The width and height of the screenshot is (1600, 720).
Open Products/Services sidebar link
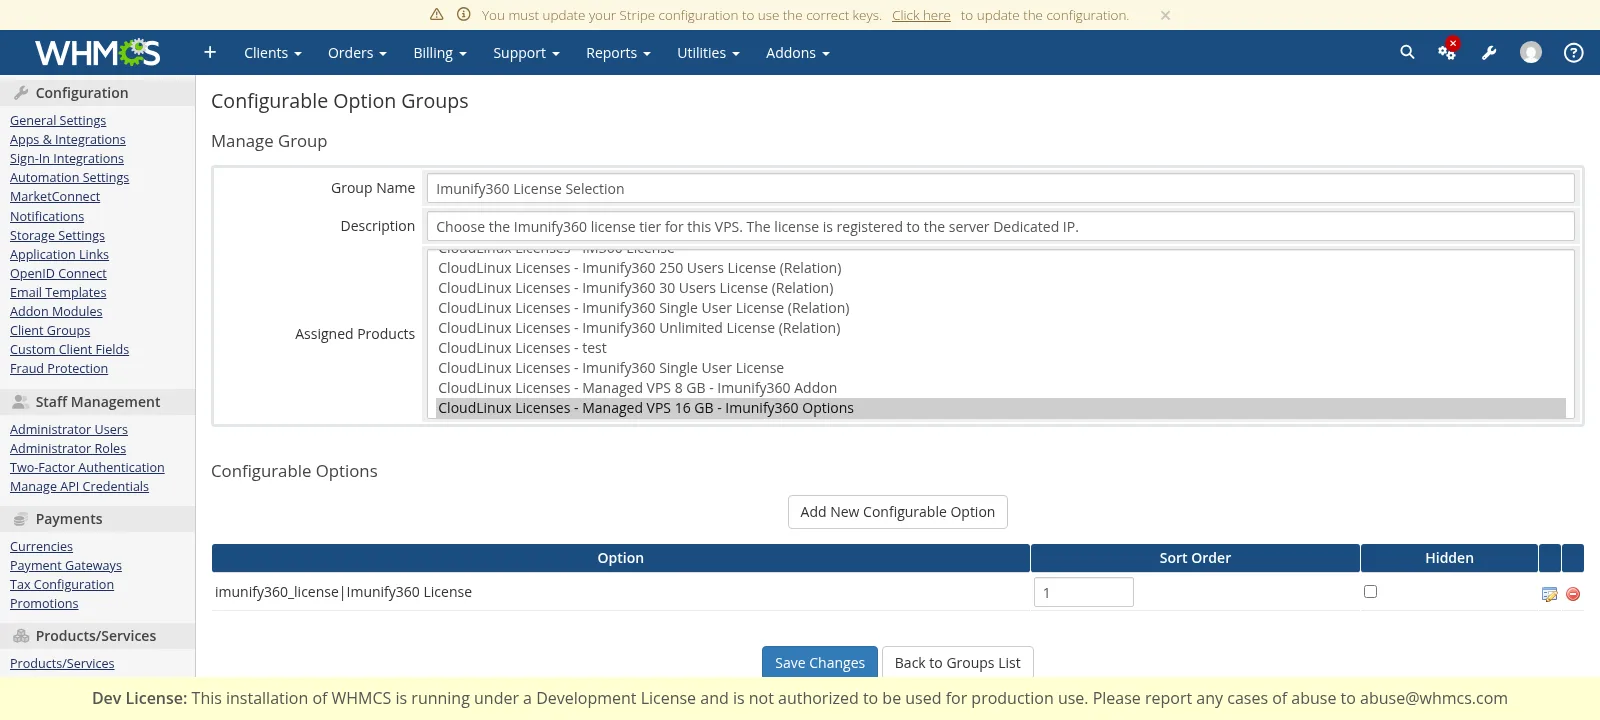tap(62, 663)
